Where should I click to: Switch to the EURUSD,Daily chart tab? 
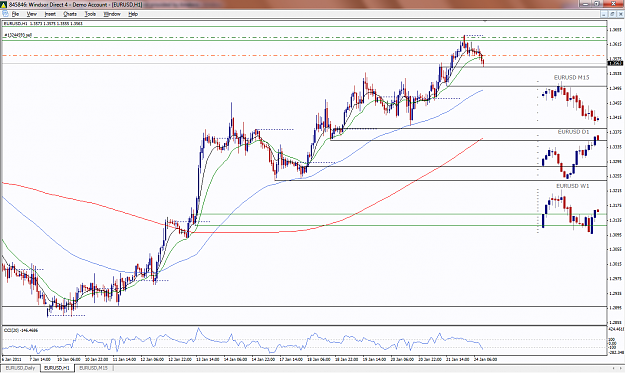coord(20,368)
